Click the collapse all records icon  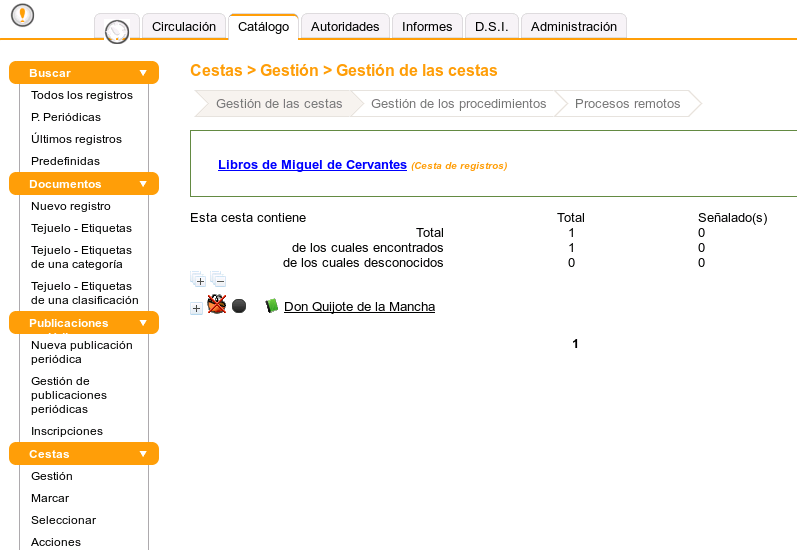(218, 280)
